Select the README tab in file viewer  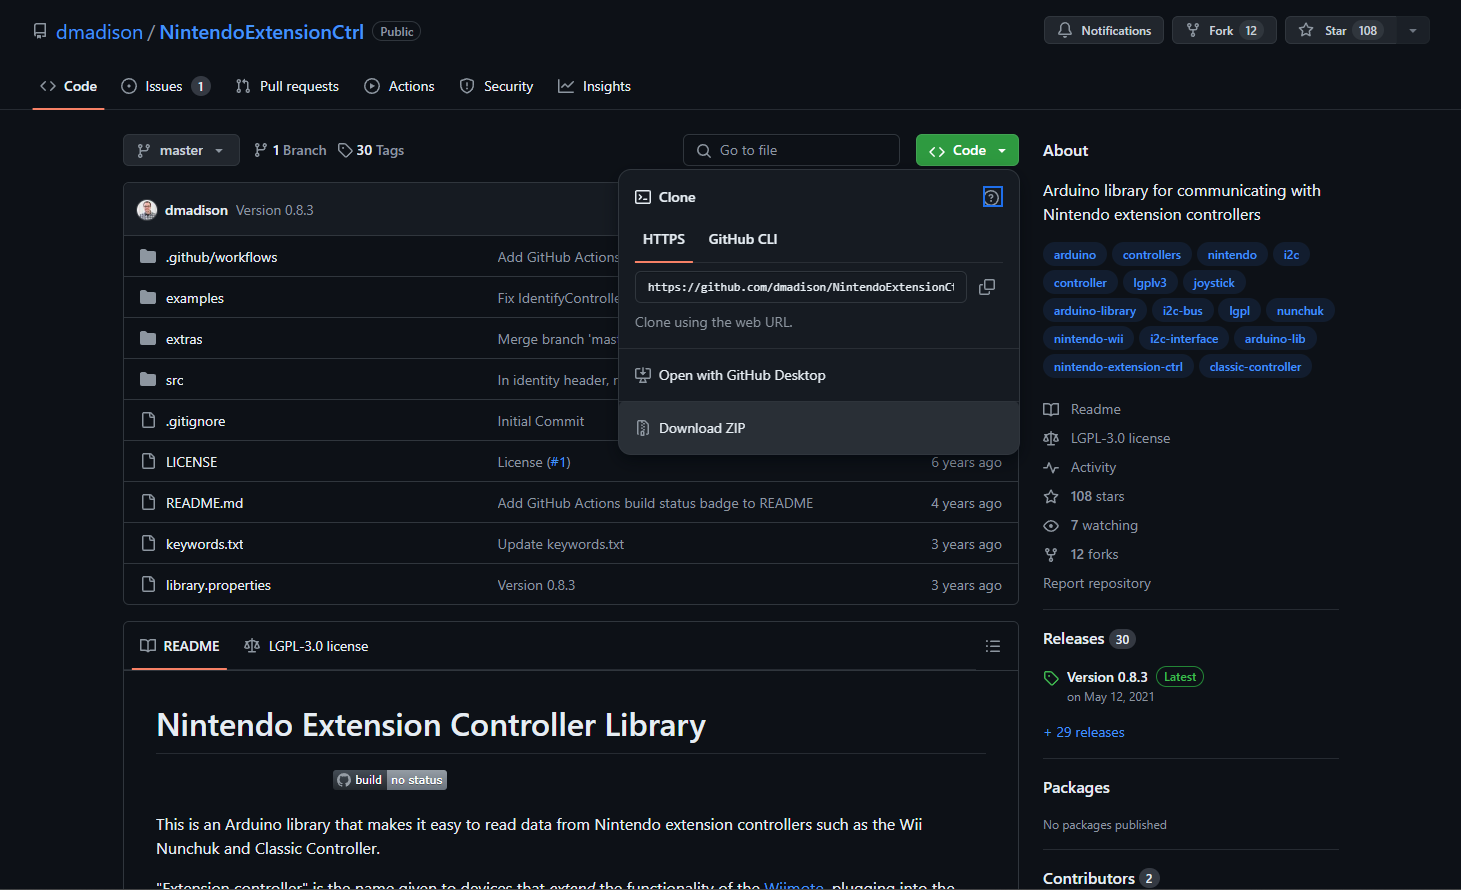pos(180,646)
